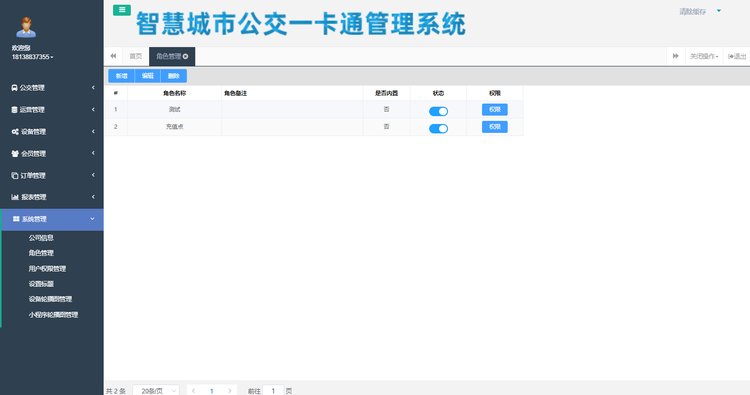Click the gears icon beside 设备管理
This screenshot has width=750, height=395.
(15, 132)
